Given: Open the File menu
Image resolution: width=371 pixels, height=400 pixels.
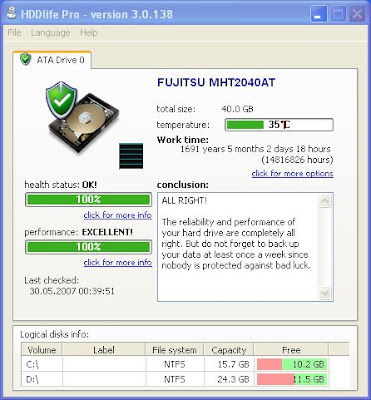Looking at the screenshot, I should coord(14,33).
